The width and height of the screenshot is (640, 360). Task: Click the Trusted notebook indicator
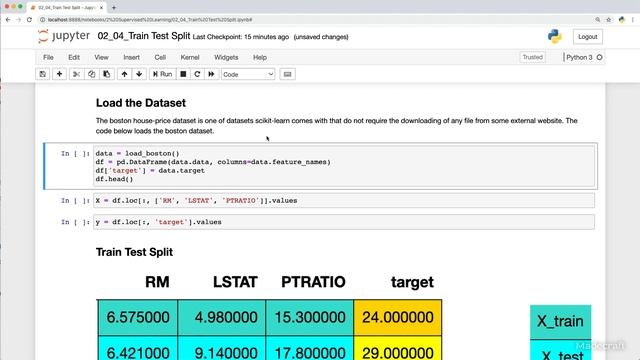tap(533, 57)
